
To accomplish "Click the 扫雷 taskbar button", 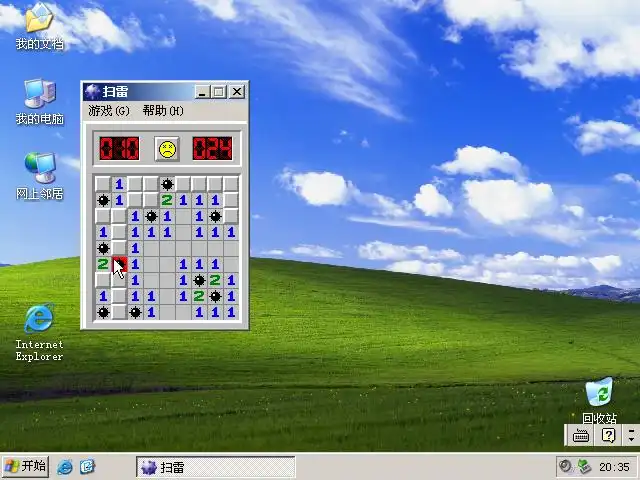I will [x=215, y=467].
